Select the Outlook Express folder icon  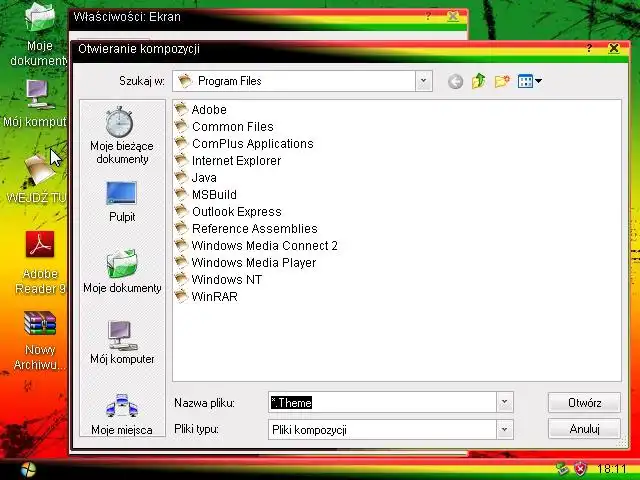click(181, 211)
